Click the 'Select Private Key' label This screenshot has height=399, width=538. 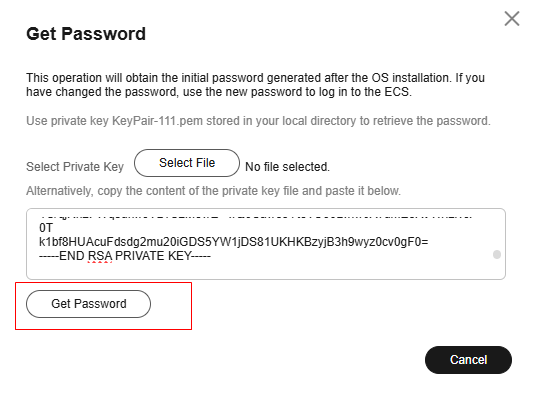pos(75,167)
